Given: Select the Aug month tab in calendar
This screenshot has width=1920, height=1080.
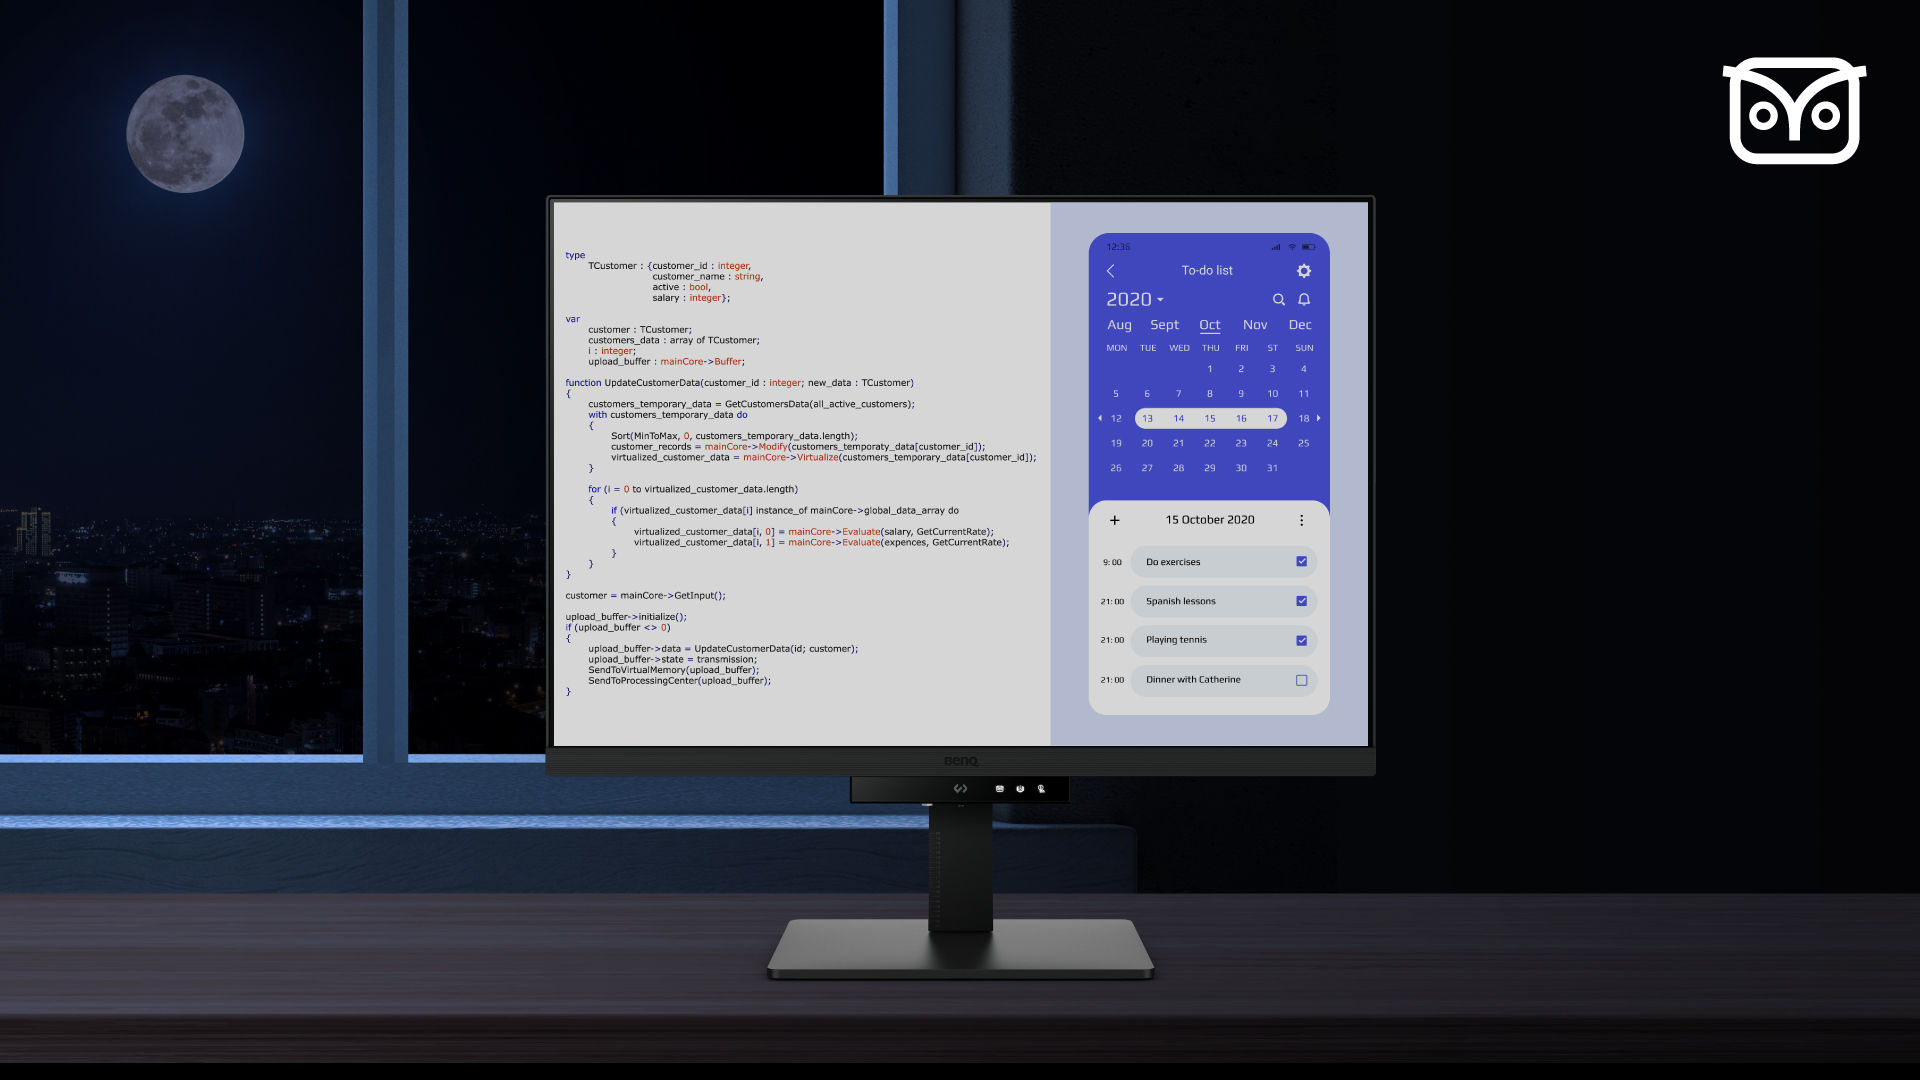Looking at the screenshot, I should point(1120,324).
